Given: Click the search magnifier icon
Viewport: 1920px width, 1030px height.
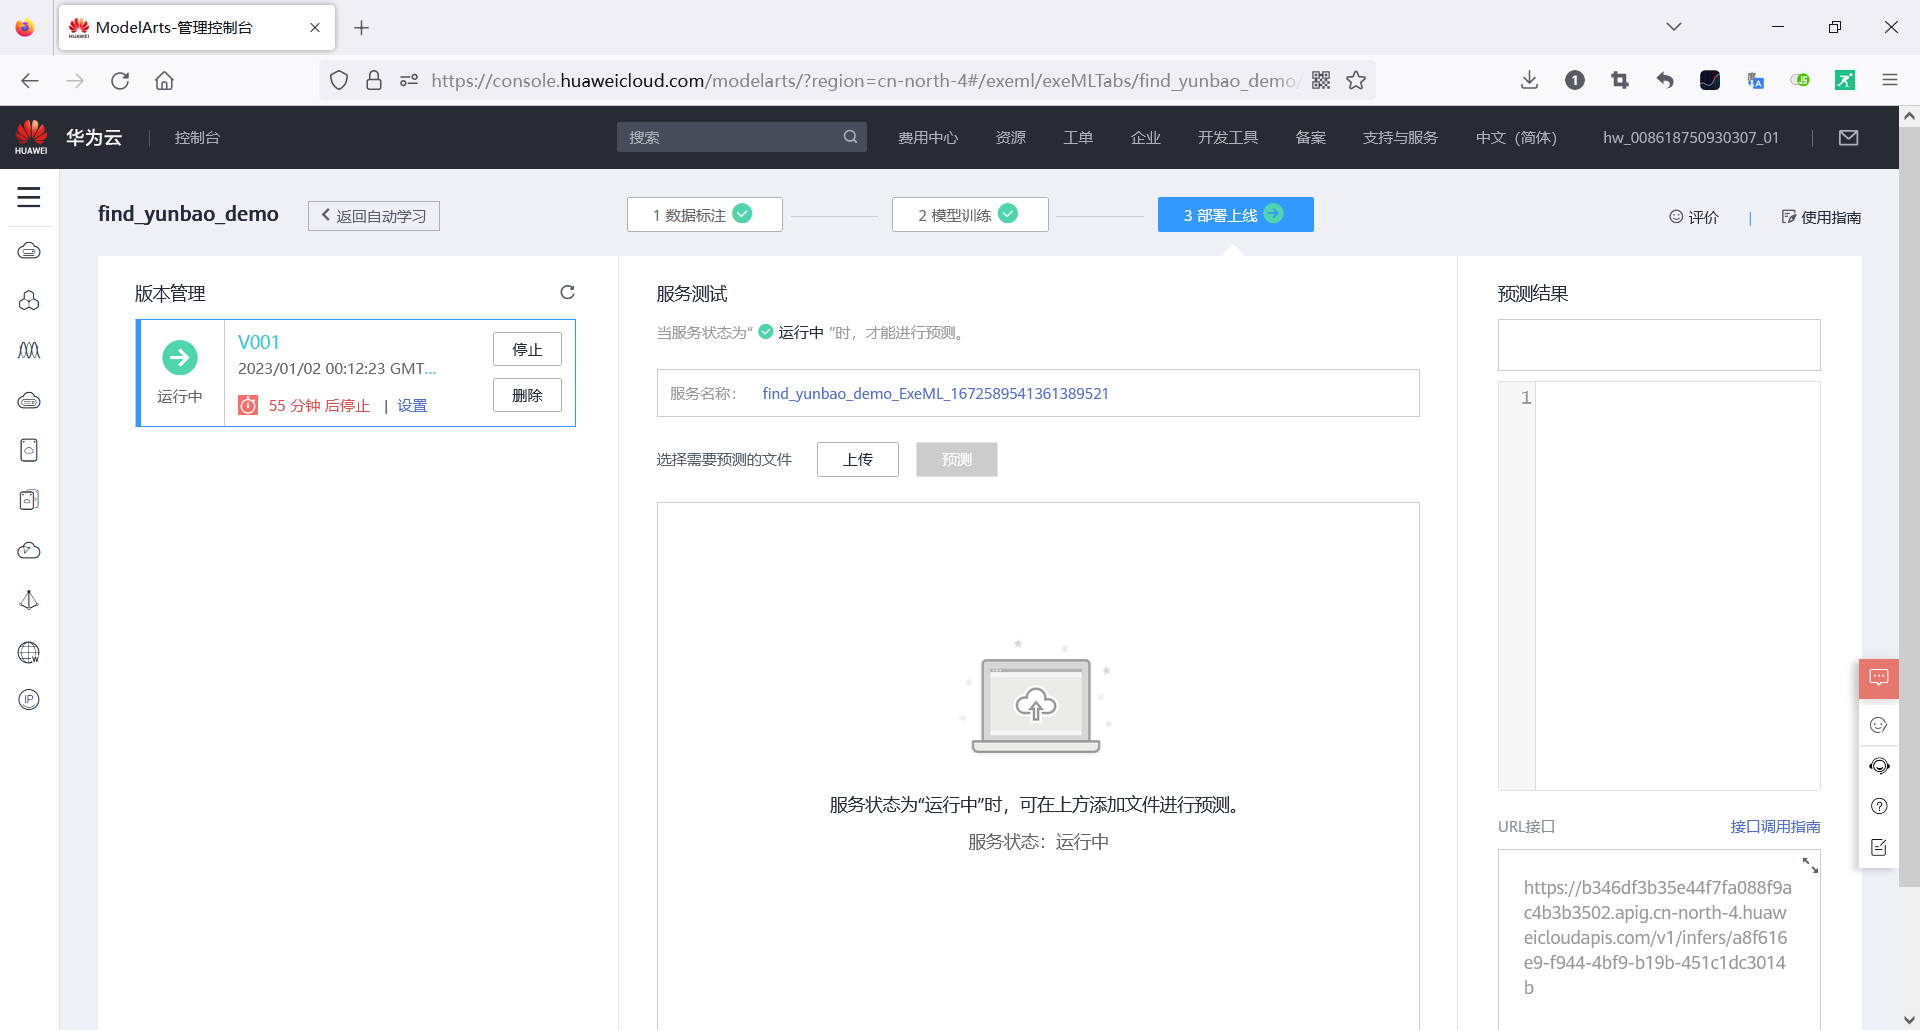Looking at the screenshot, I should click(x=850, y=137).
